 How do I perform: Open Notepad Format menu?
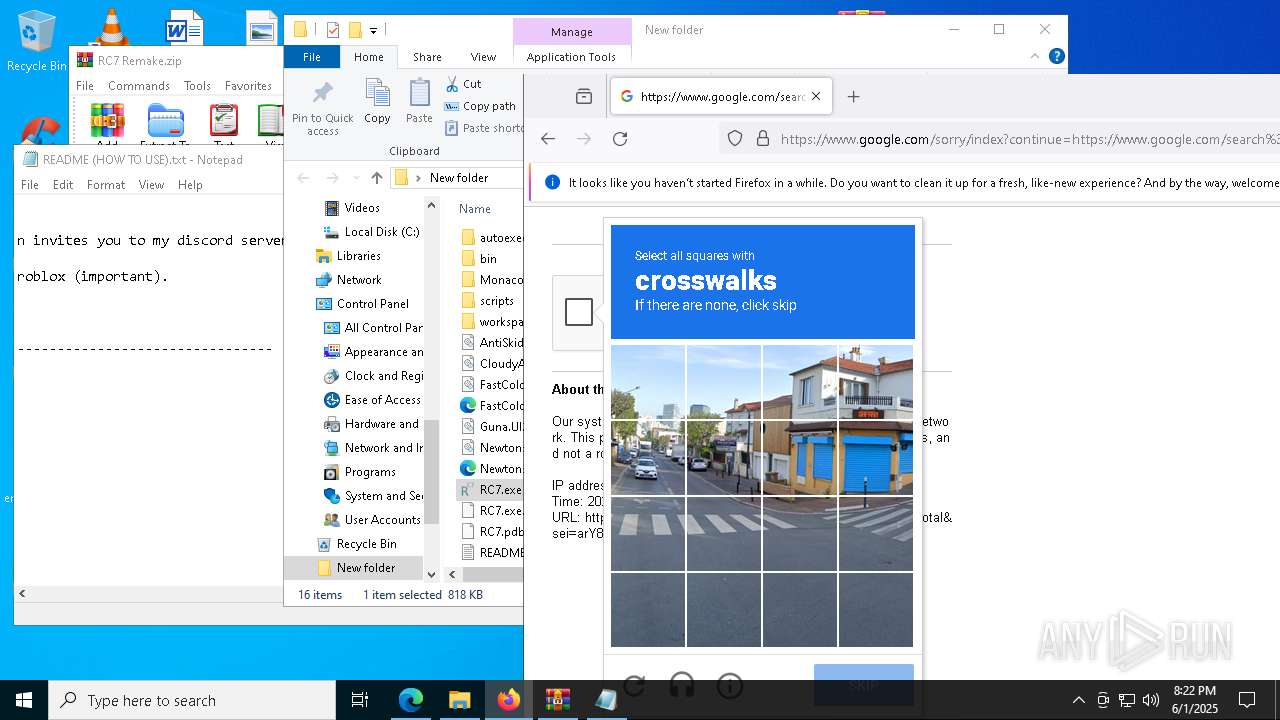coord(106,185)
